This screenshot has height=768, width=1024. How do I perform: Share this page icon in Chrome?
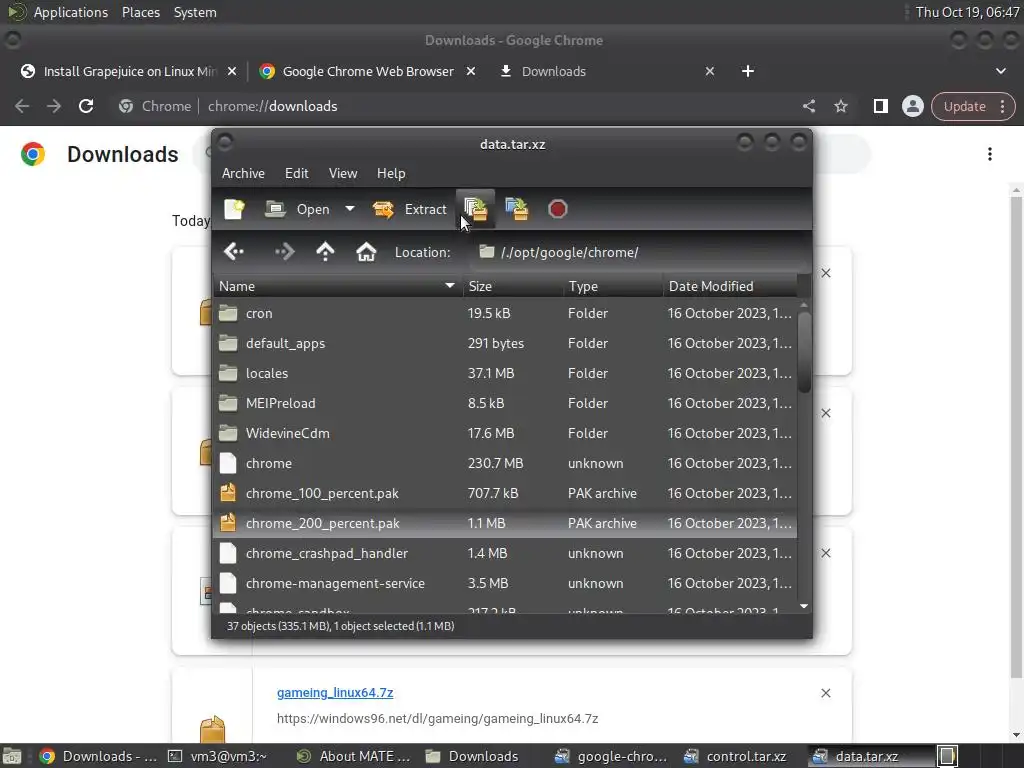tap(808, 106)
